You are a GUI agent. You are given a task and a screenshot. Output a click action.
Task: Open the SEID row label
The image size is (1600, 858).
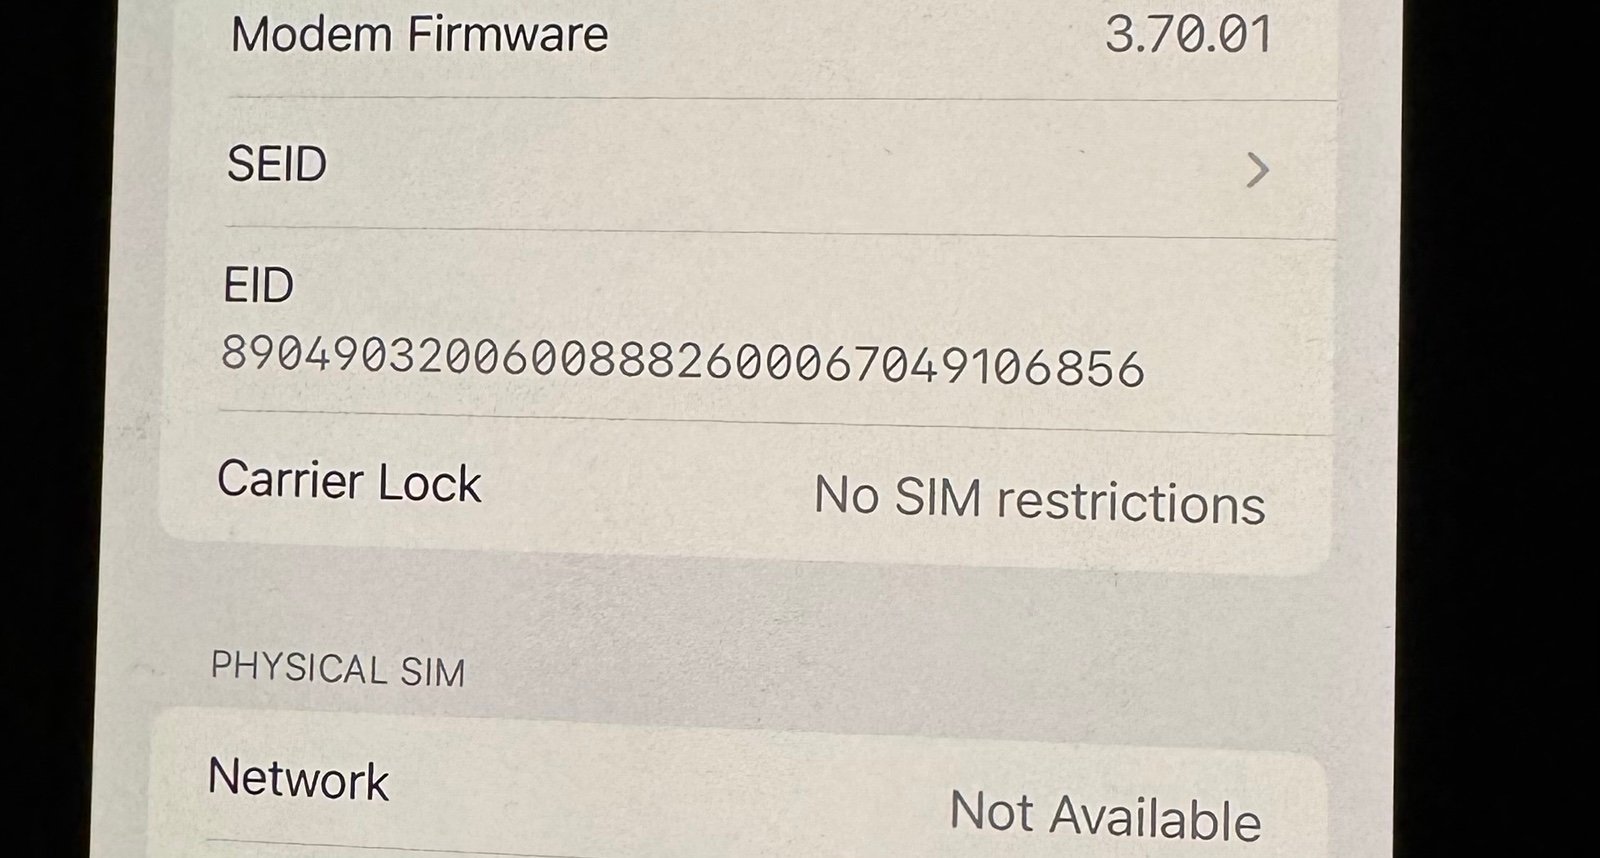277,164
